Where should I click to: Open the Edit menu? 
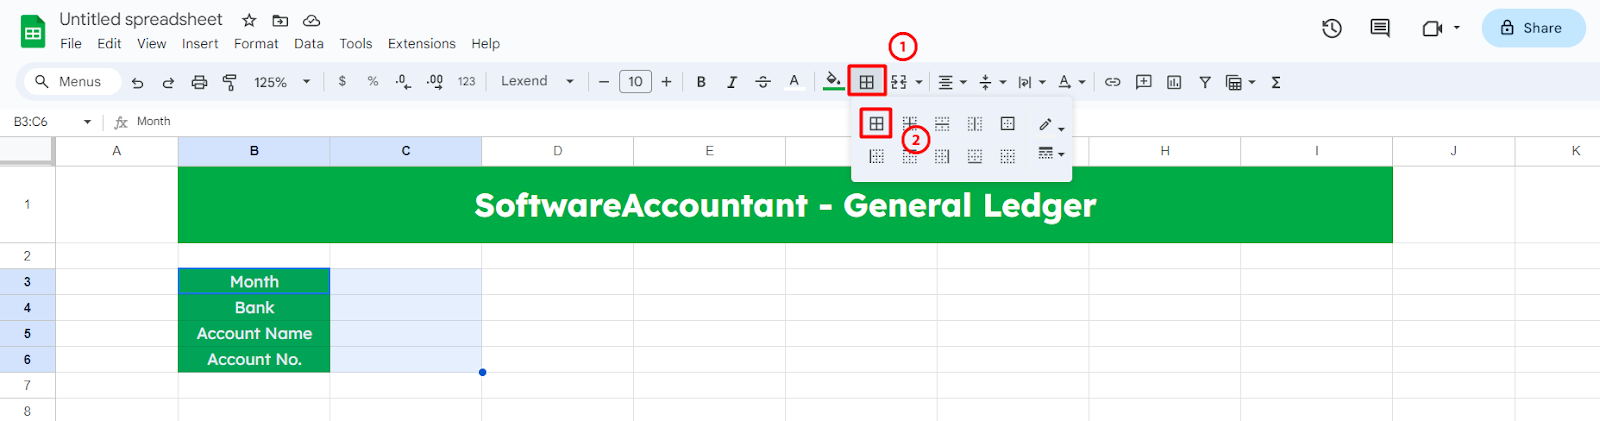109,44
